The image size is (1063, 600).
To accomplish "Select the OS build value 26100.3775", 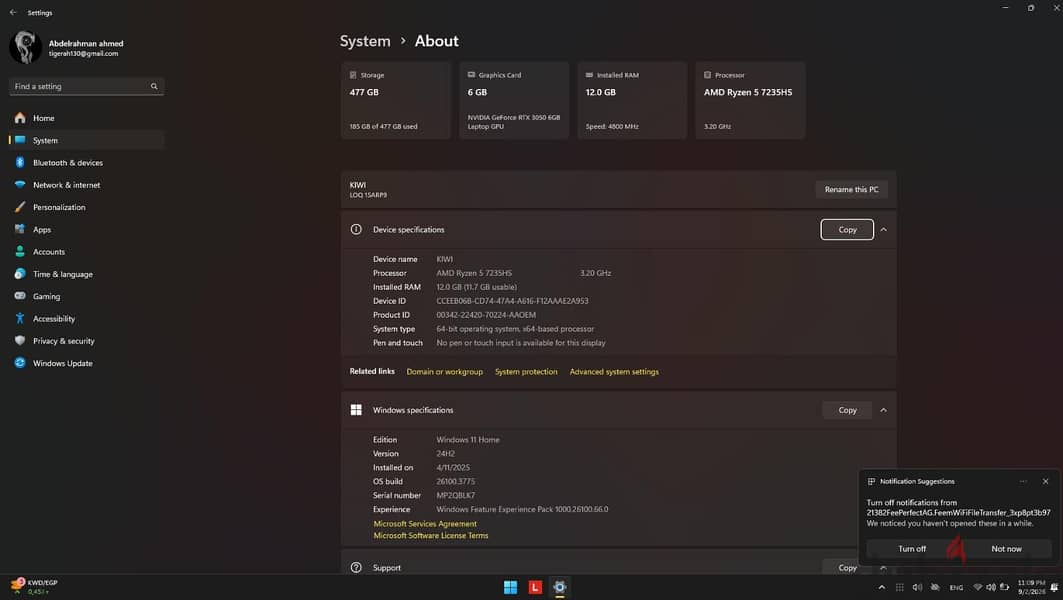I will [456, 481].
